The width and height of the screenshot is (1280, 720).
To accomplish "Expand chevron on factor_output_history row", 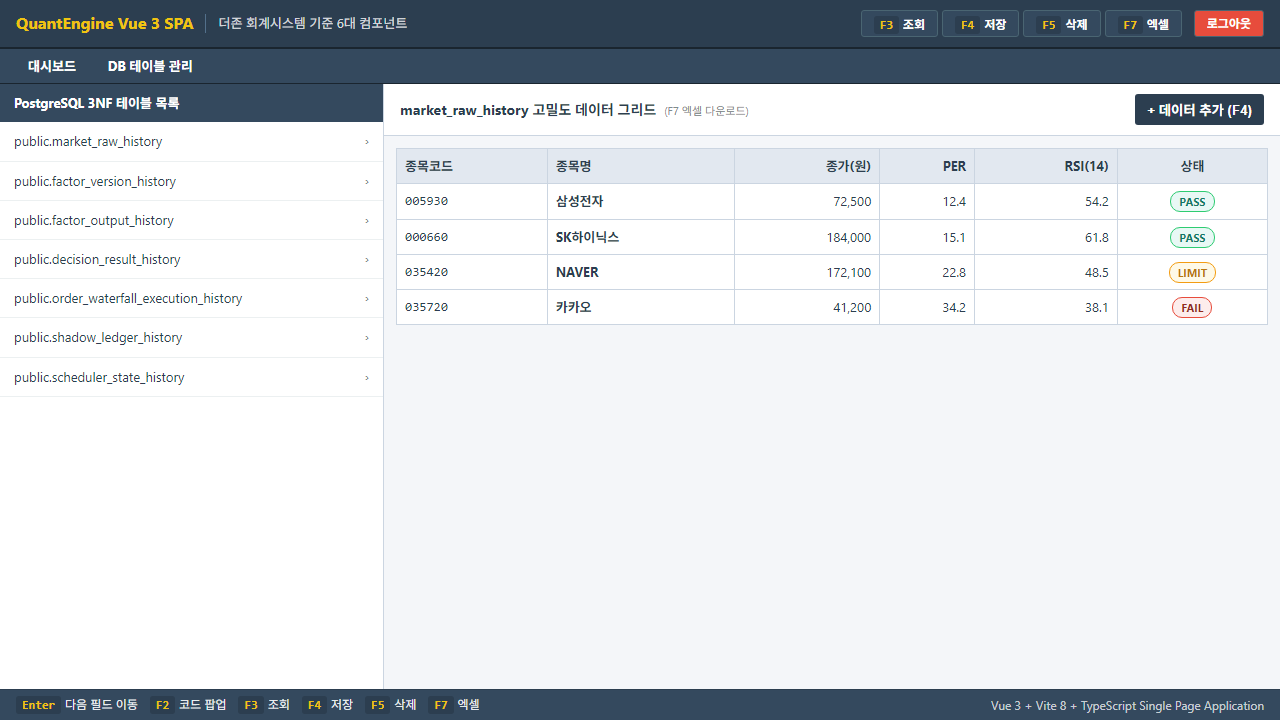I will click(367, 220).
